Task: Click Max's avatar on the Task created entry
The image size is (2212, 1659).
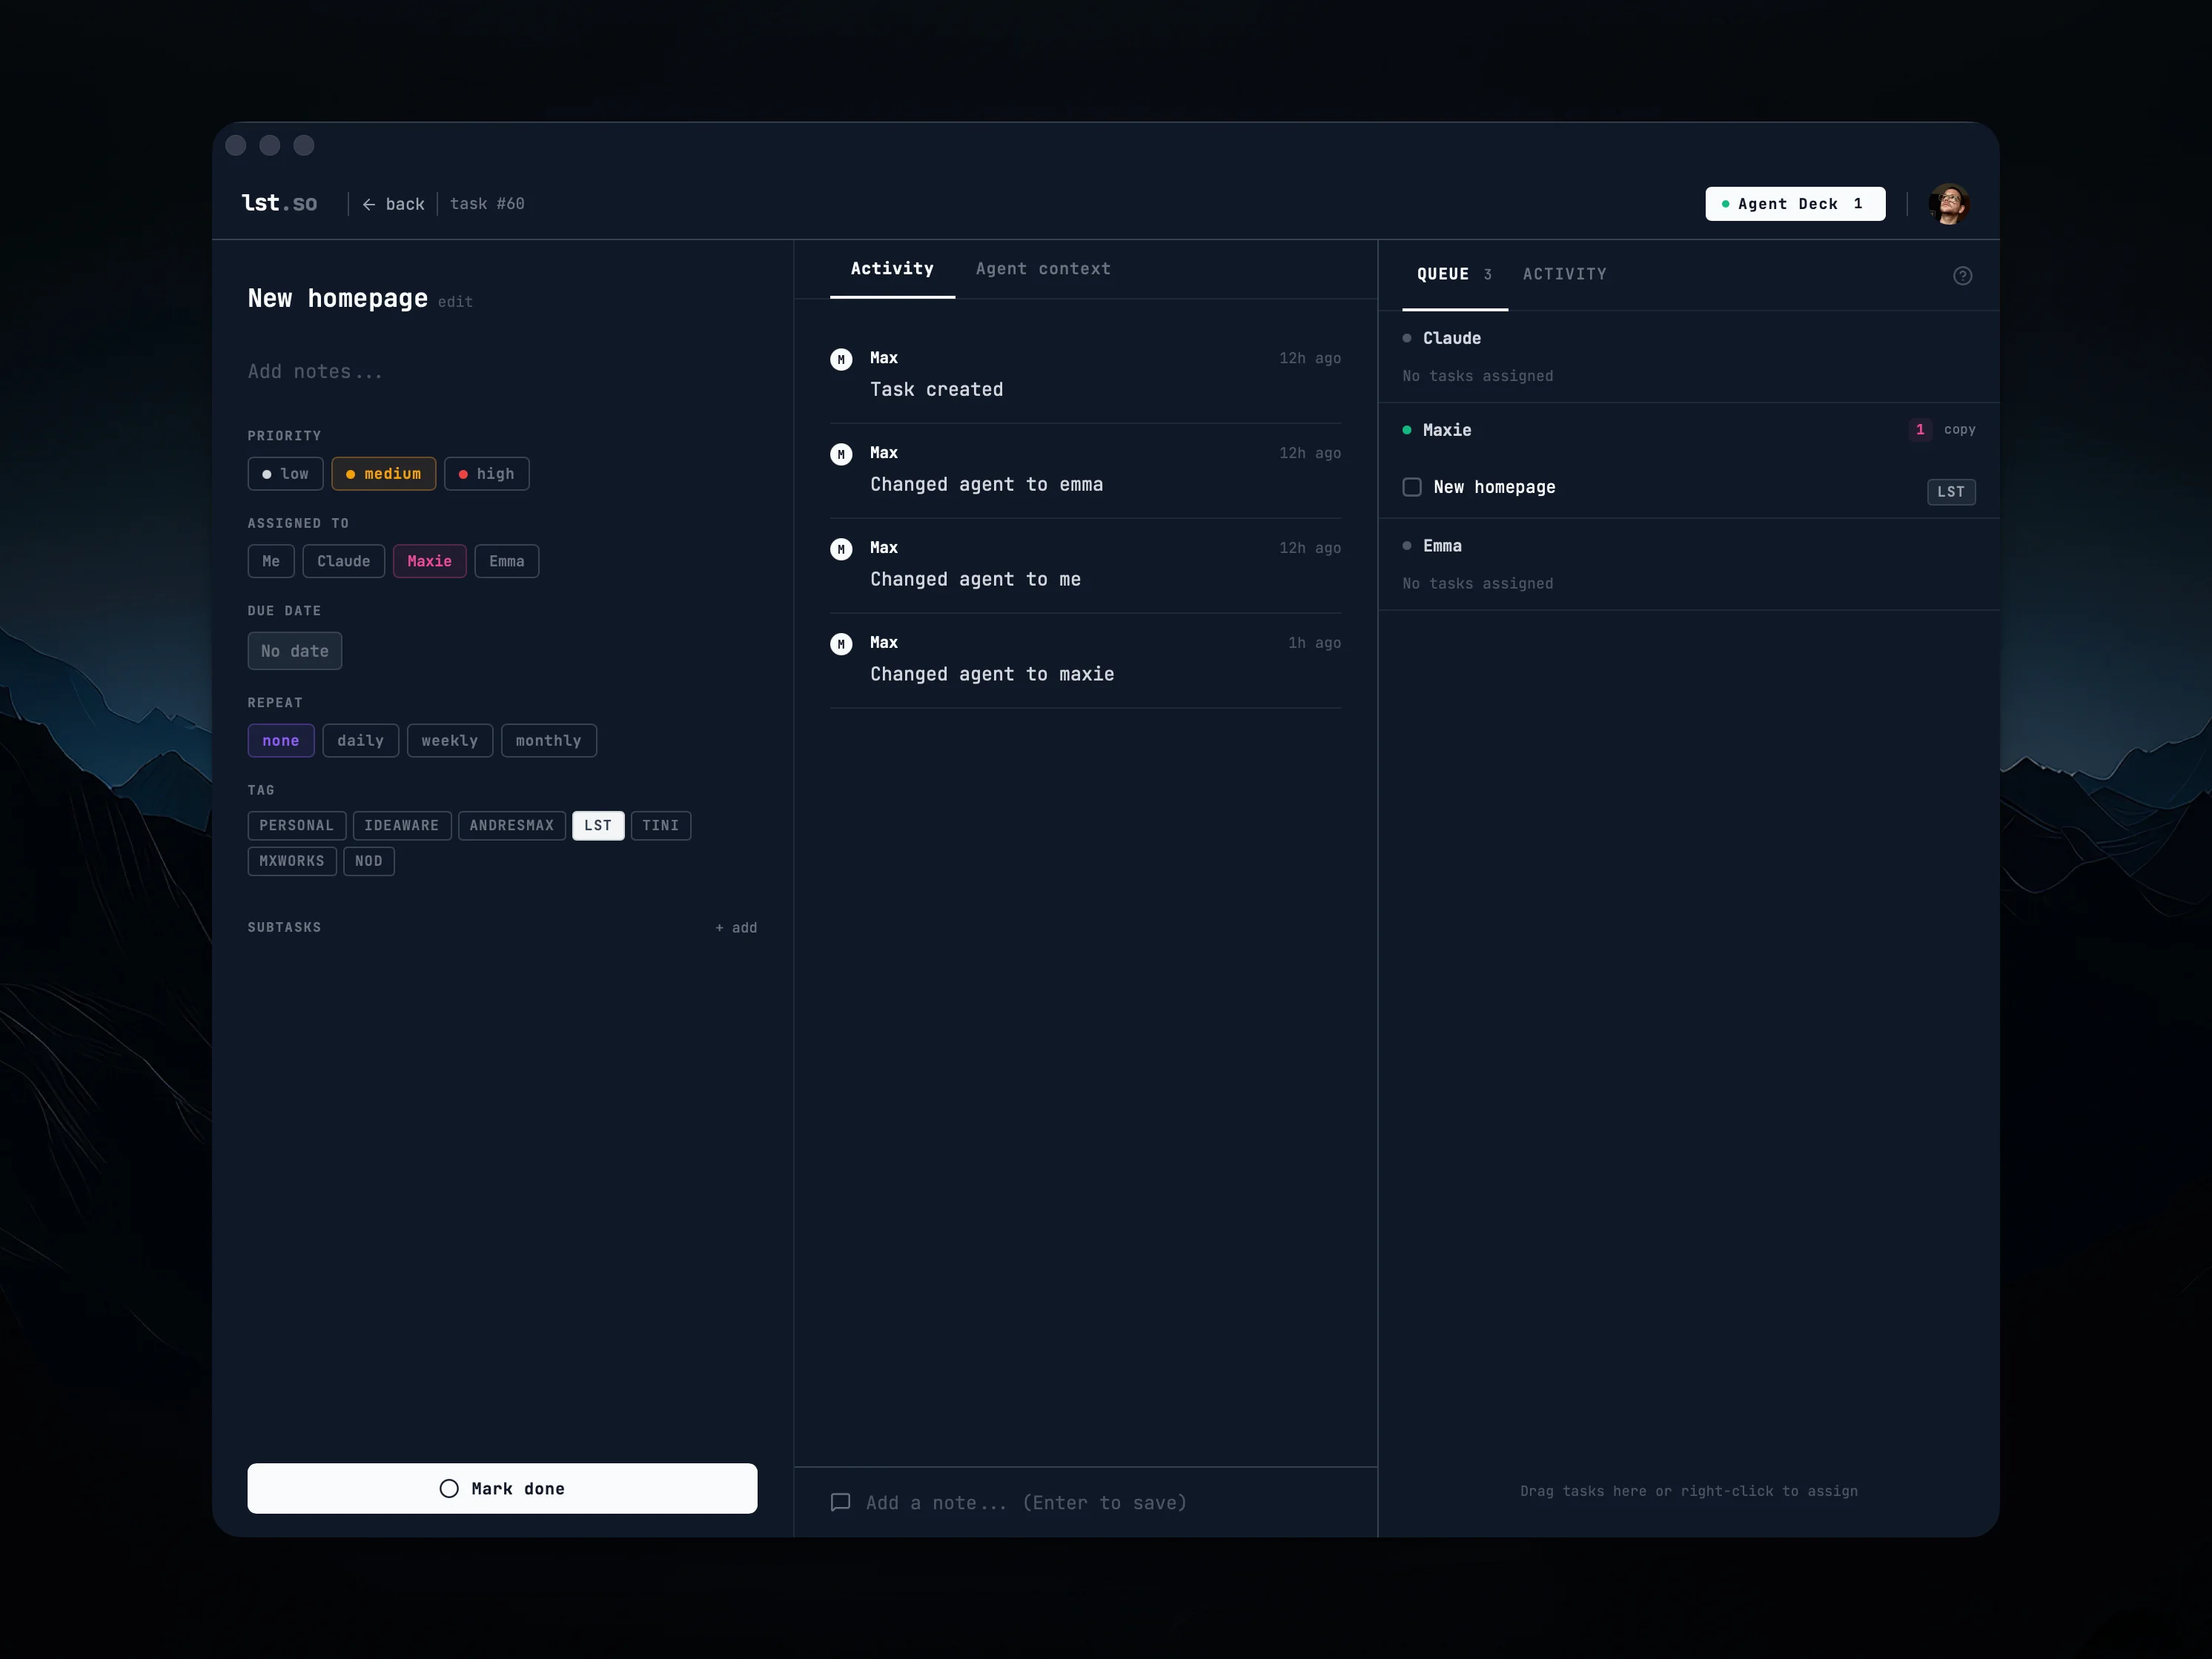Action: pyautogui.click(x=841, y=358)
